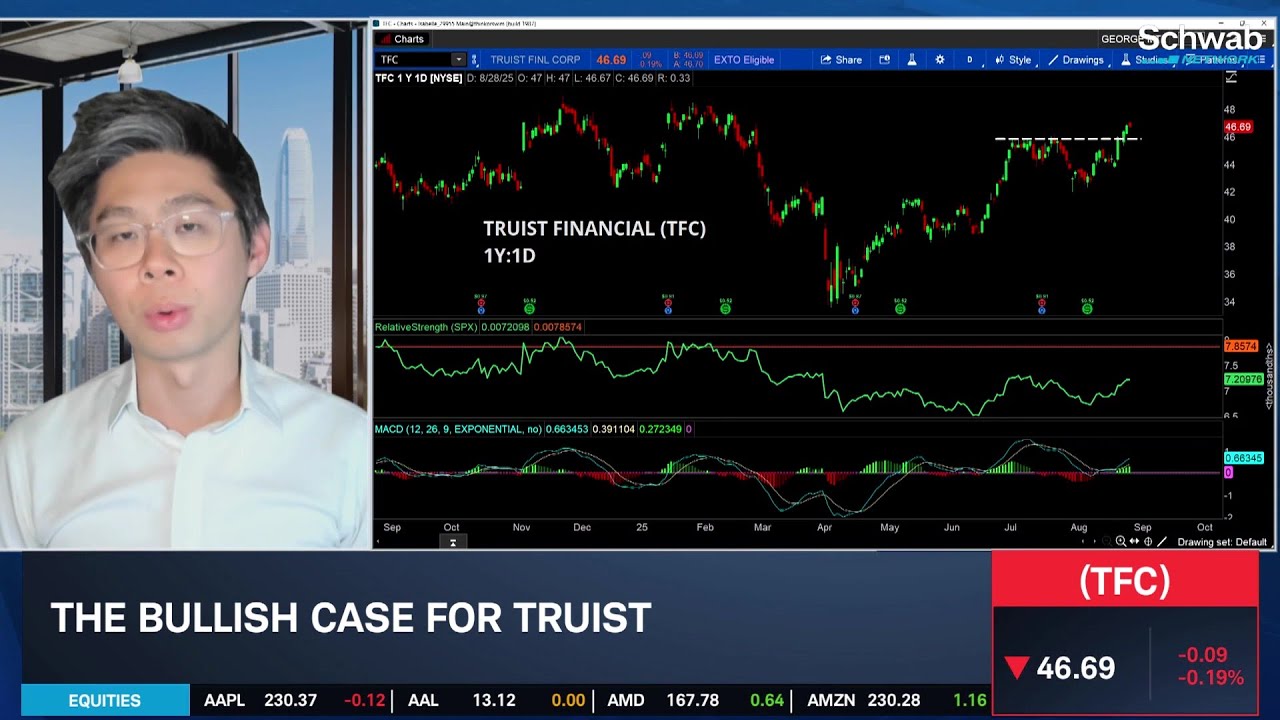Click the earnings marker in July
This screenshot has height=720, width=1280.
1042,309
